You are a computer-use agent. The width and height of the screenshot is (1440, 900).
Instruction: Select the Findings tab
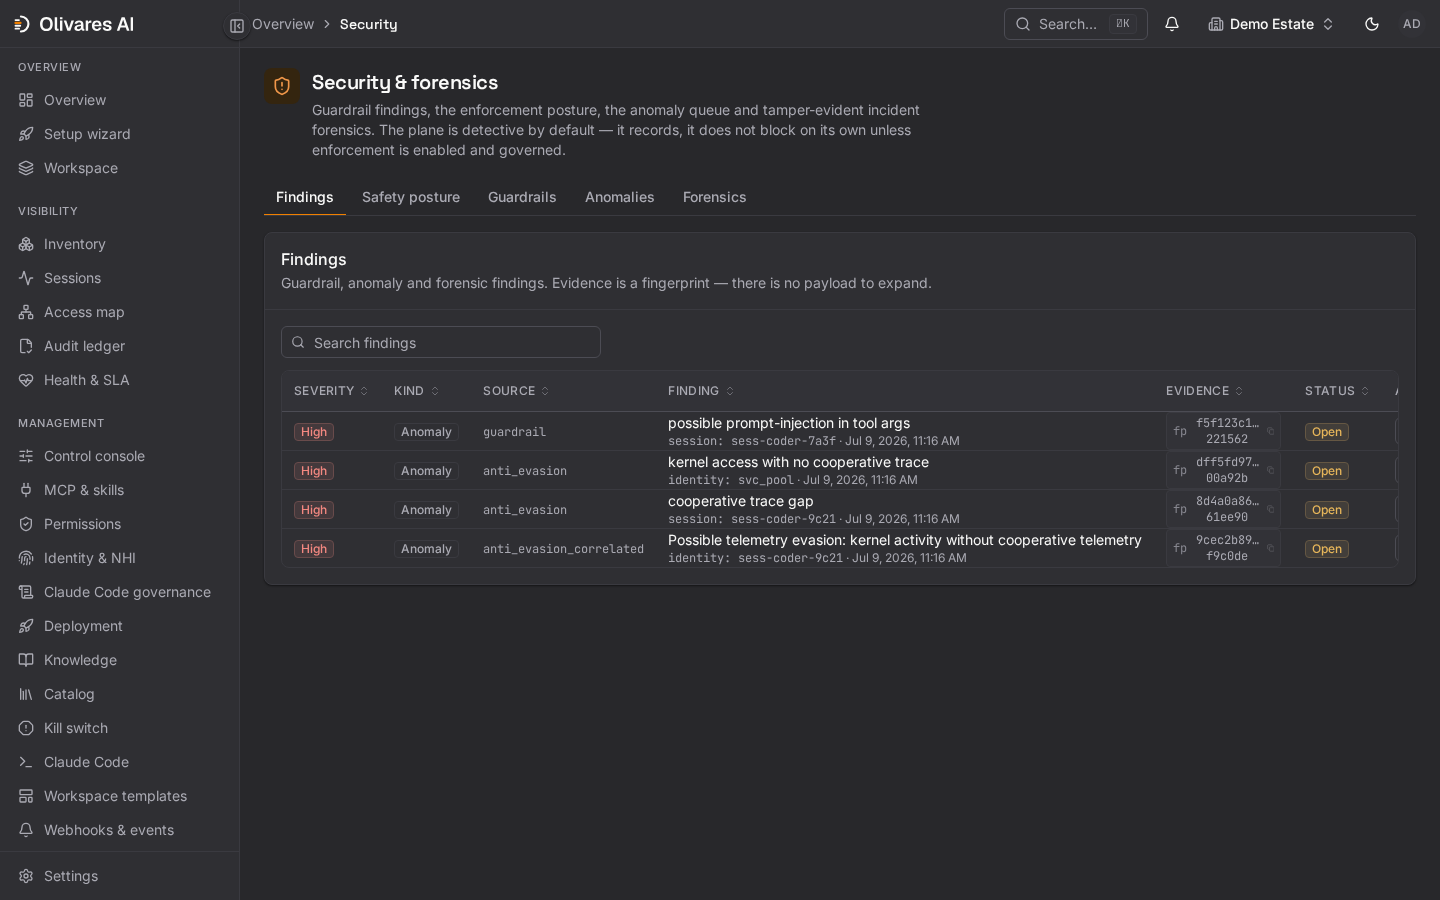[305, 197]
